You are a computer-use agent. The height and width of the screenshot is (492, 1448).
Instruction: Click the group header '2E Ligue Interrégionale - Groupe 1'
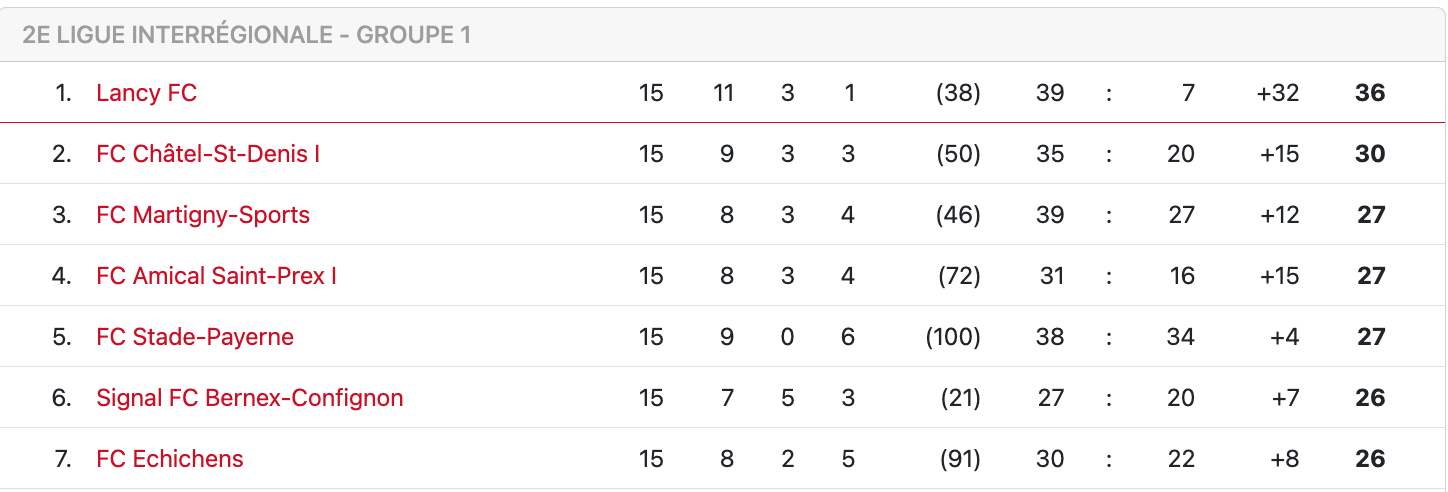coord(246,35)
